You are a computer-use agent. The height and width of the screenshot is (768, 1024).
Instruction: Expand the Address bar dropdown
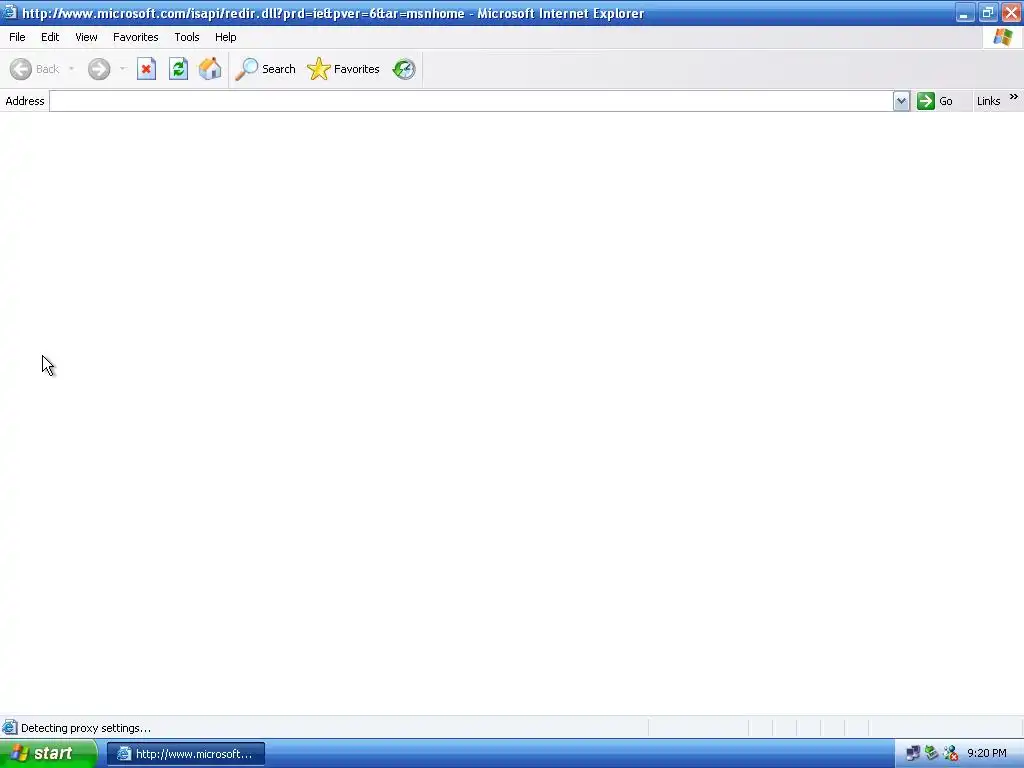tap(901, 101)
